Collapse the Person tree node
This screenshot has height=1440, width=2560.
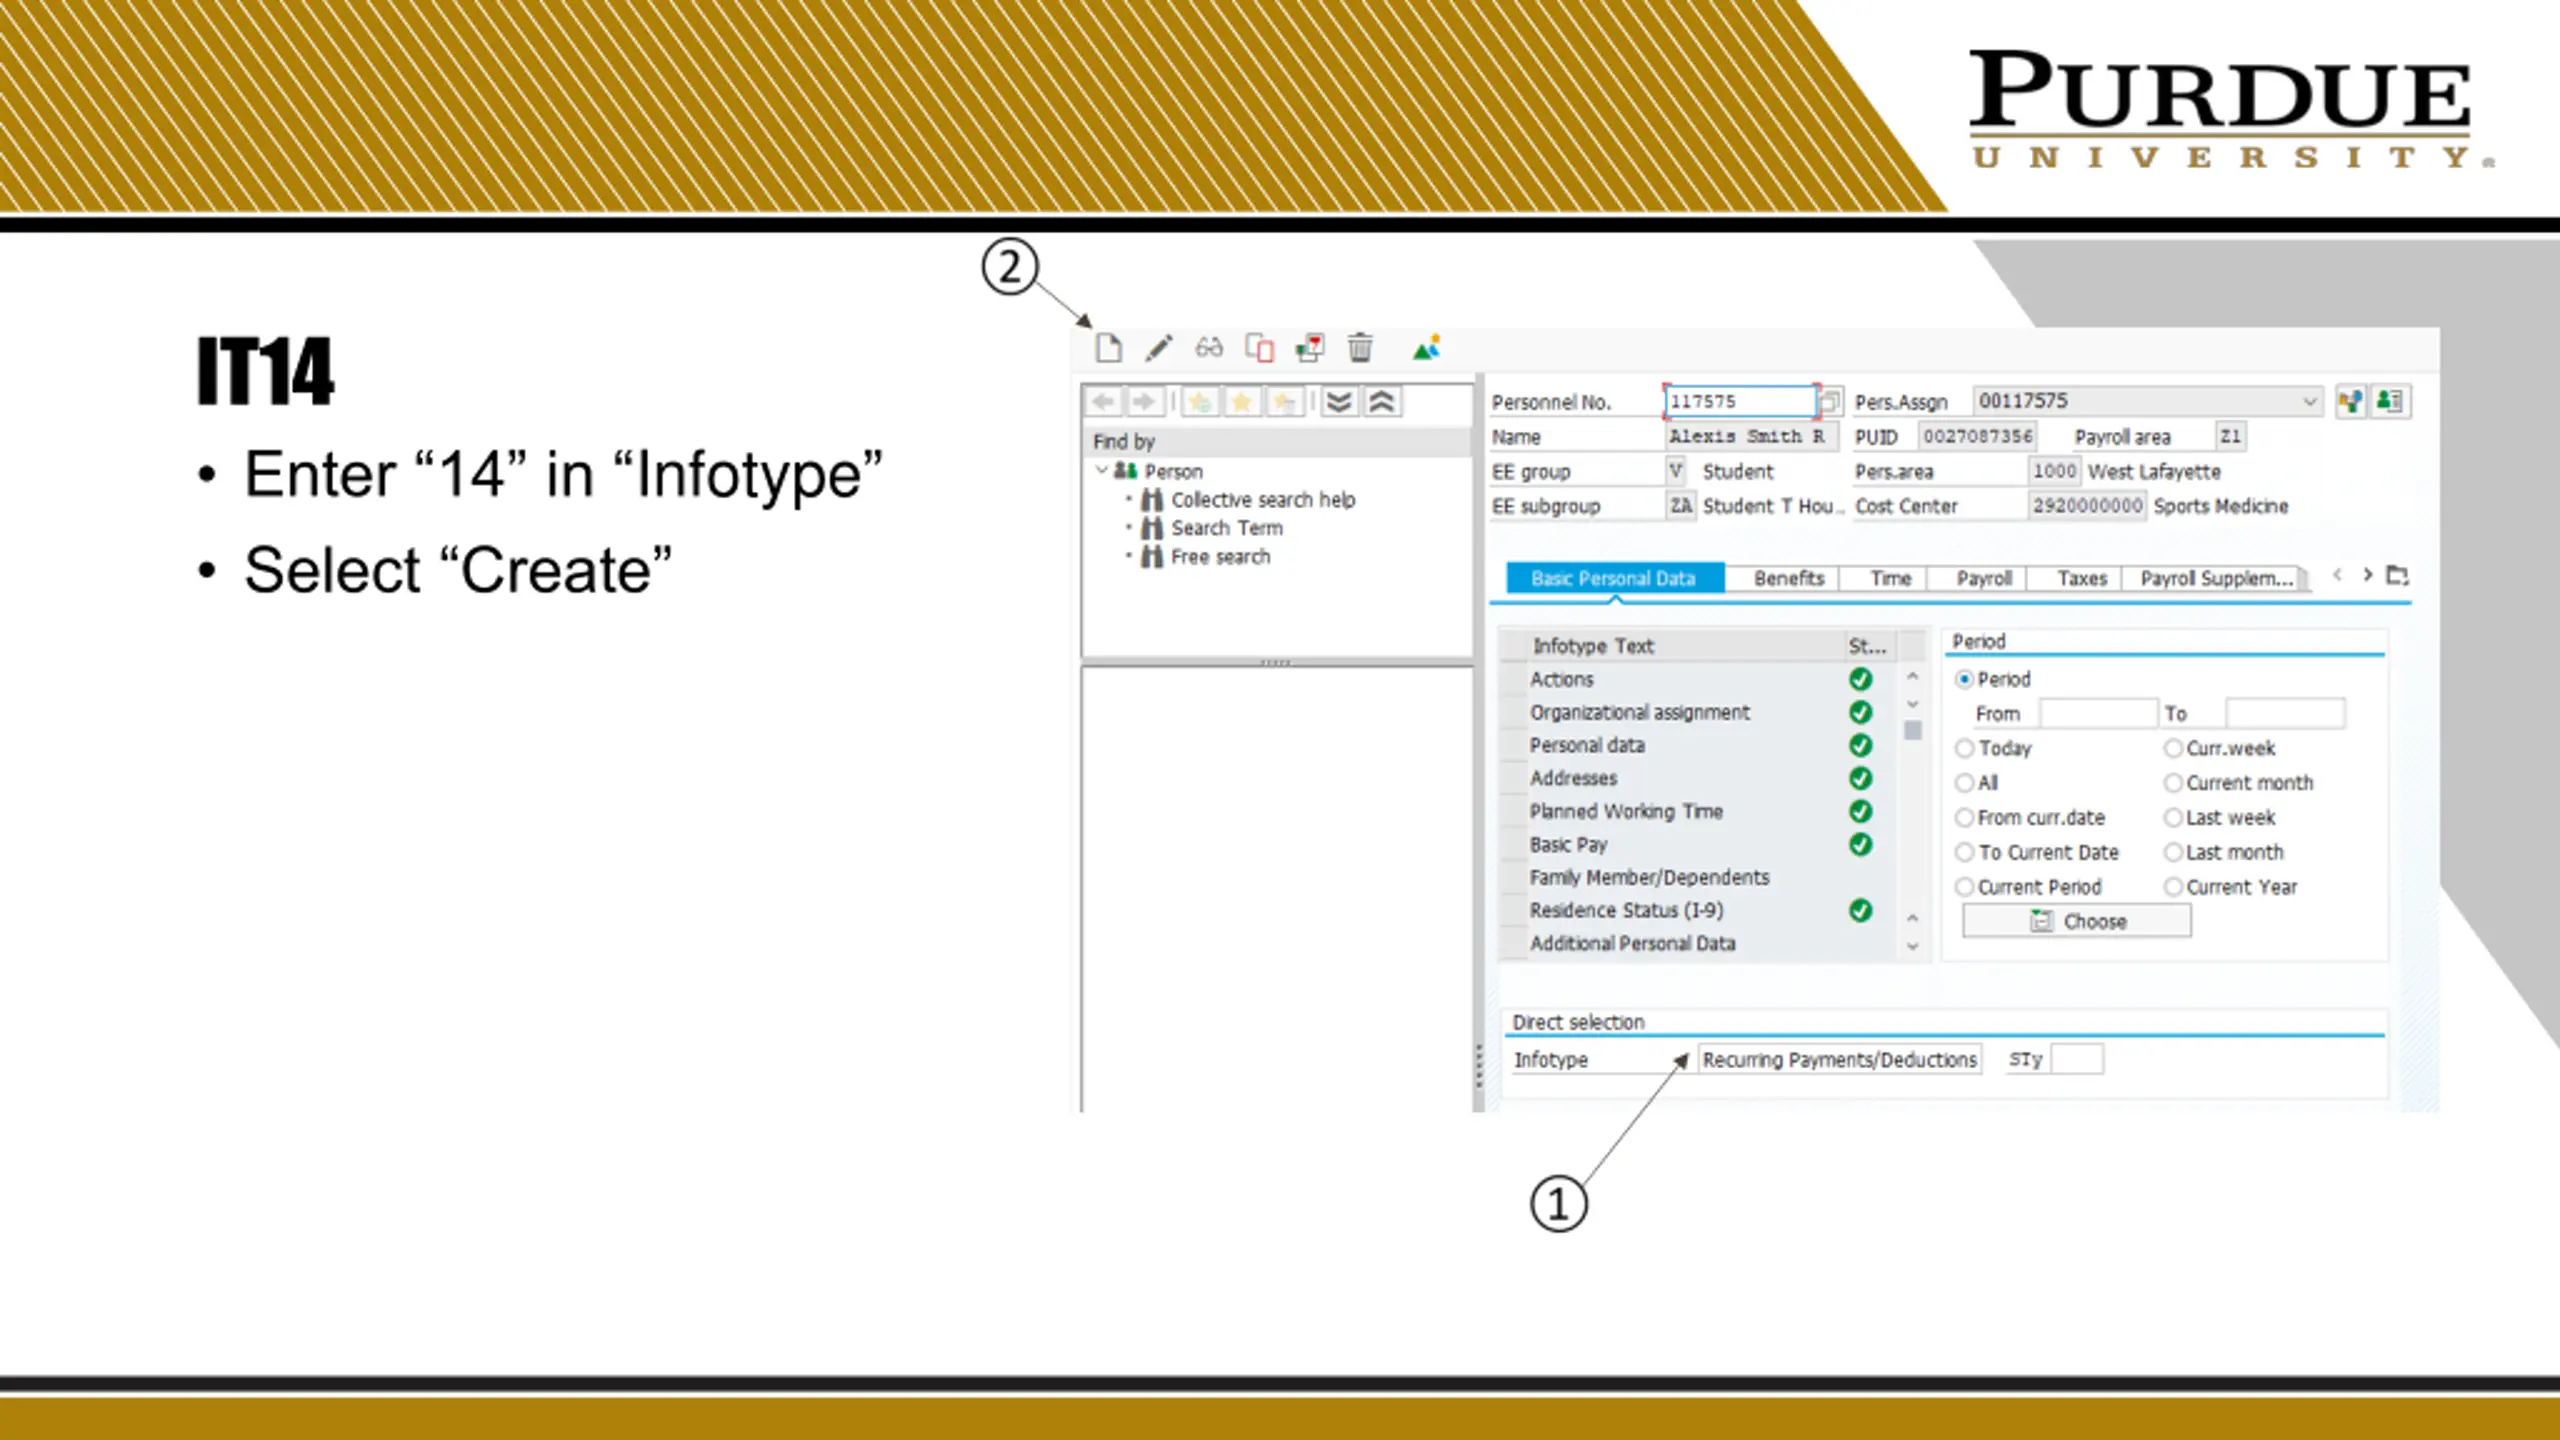1101,470
